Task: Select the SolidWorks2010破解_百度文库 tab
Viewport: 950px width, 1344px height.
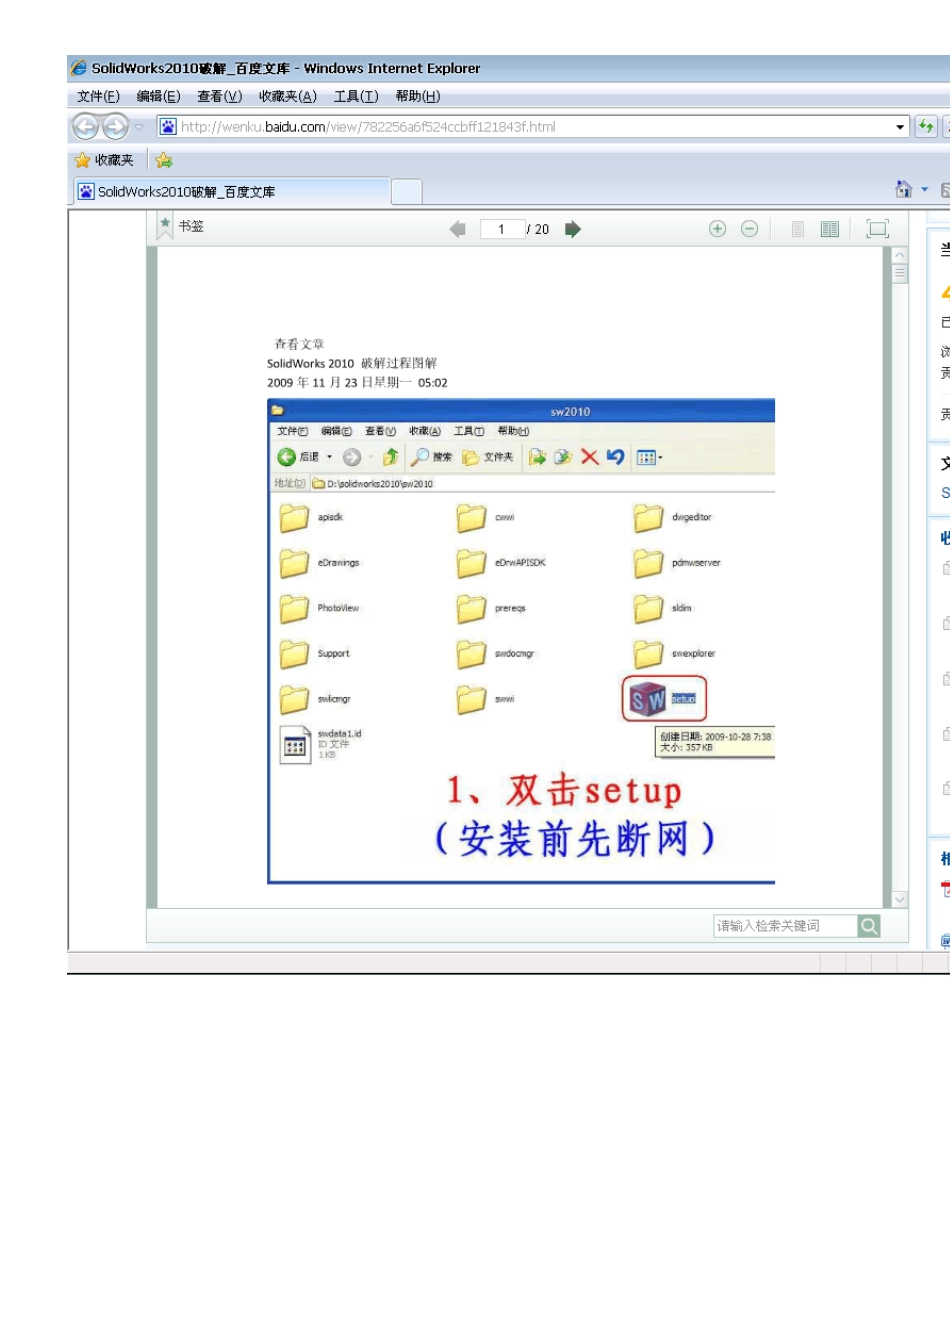Action: coord(230,192)
